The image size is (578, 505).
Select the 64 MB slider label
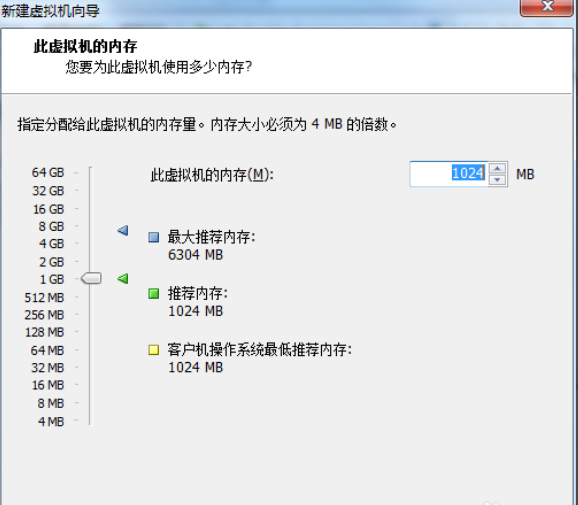coord(48,350)
